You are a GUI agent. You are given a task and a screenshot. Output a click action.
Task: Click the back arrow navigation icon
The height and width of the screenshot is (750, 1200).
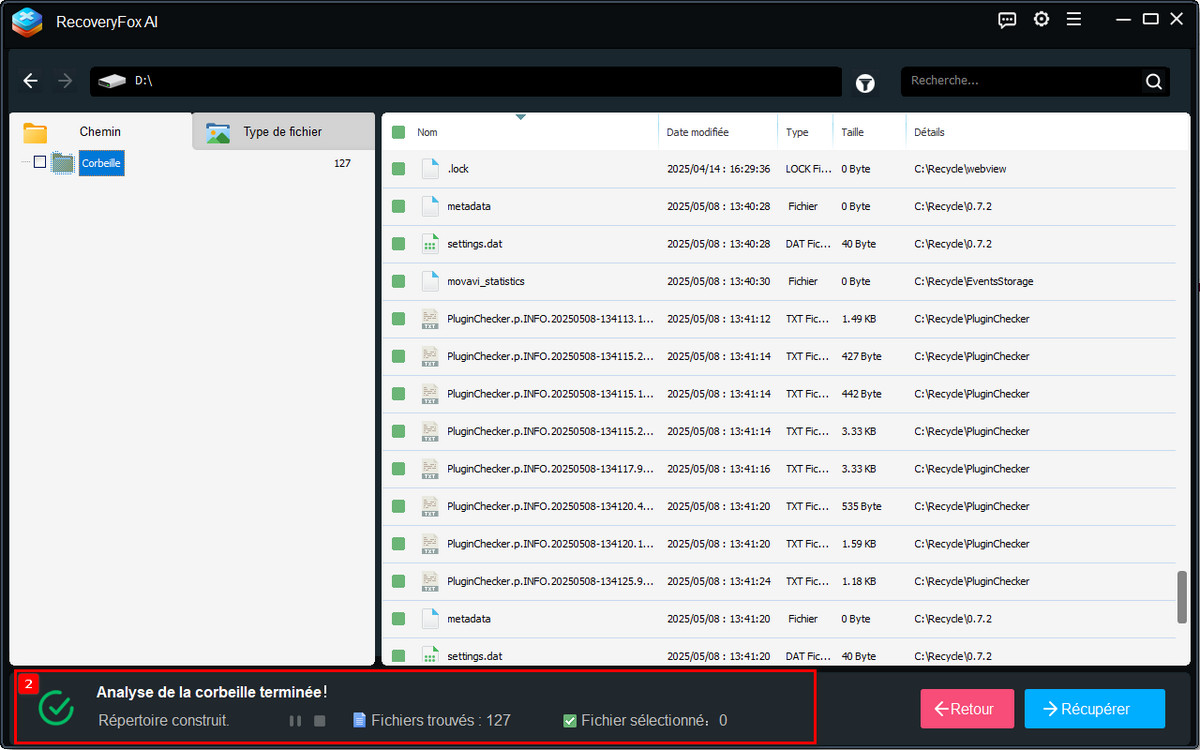(31, 81)
